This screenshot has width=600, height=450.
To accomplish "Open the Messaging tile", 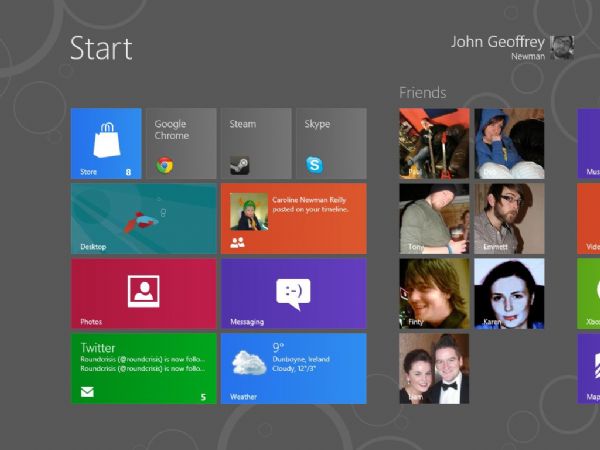I will coord(293,293).
